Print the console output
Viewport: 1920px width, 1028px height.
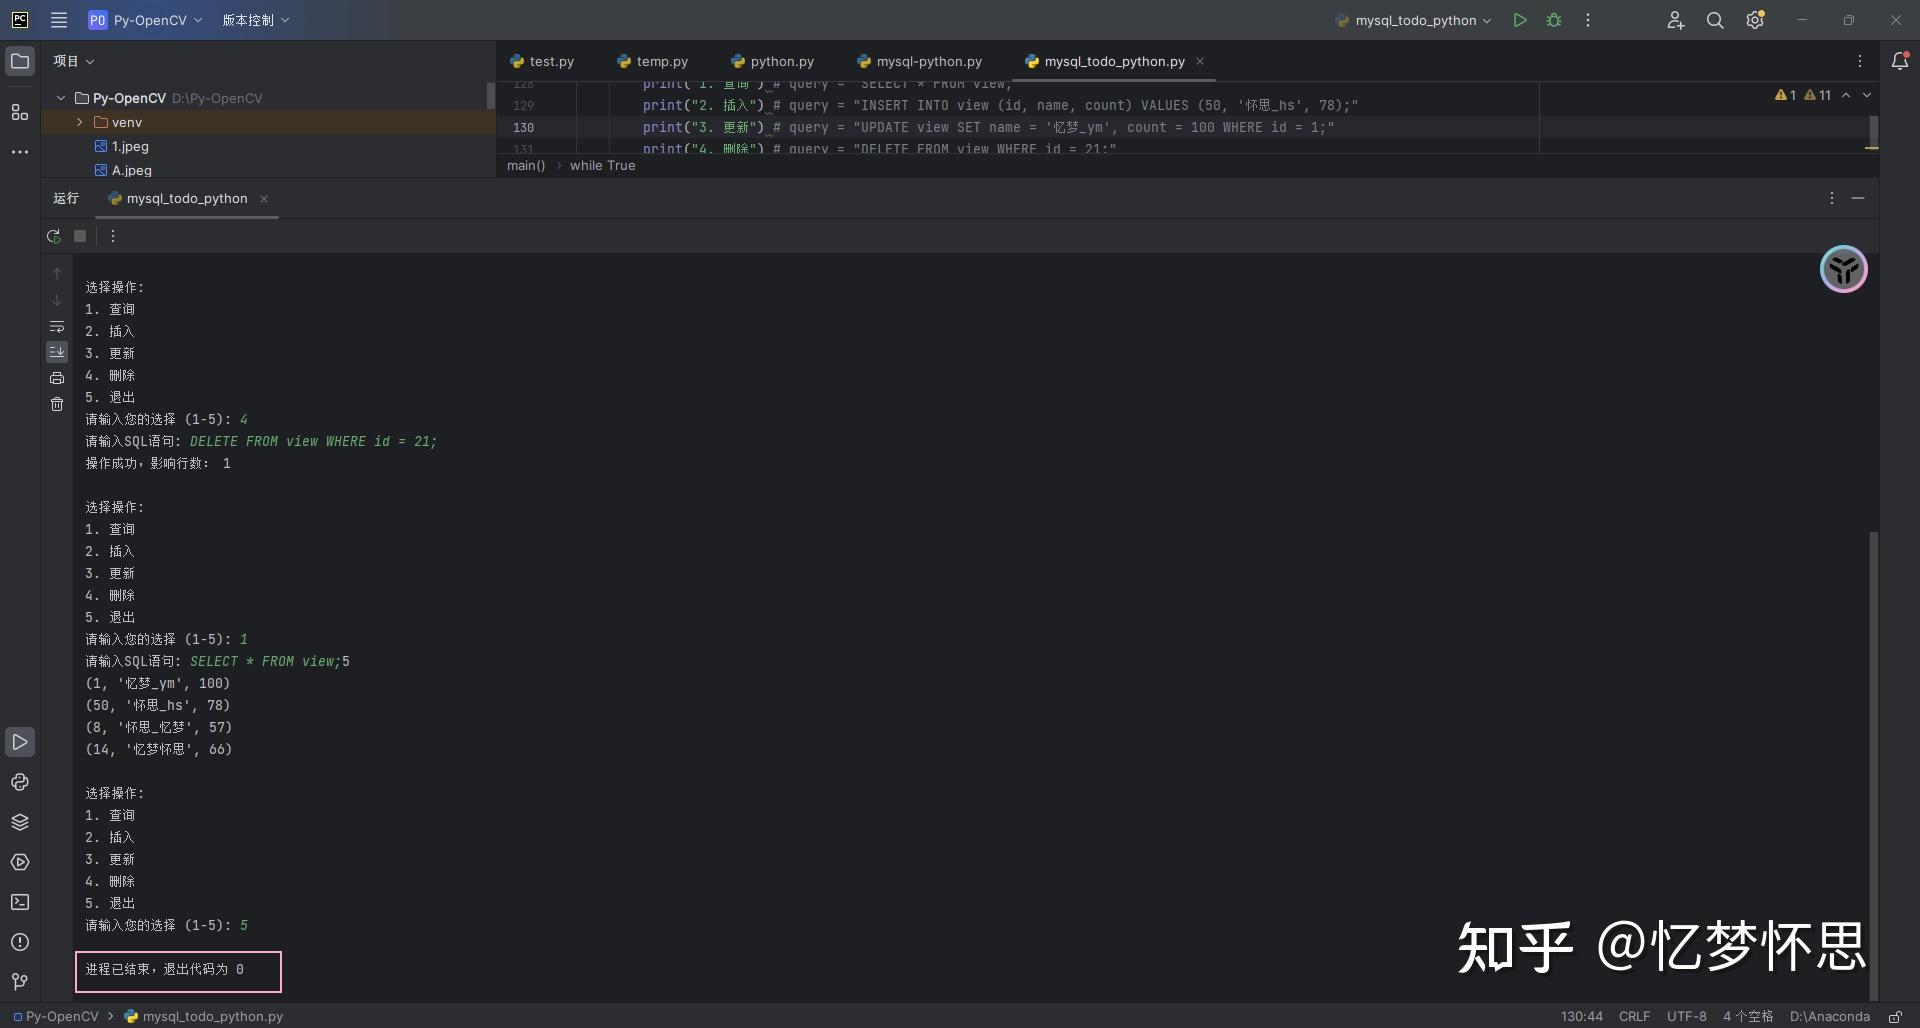point(57,378)
